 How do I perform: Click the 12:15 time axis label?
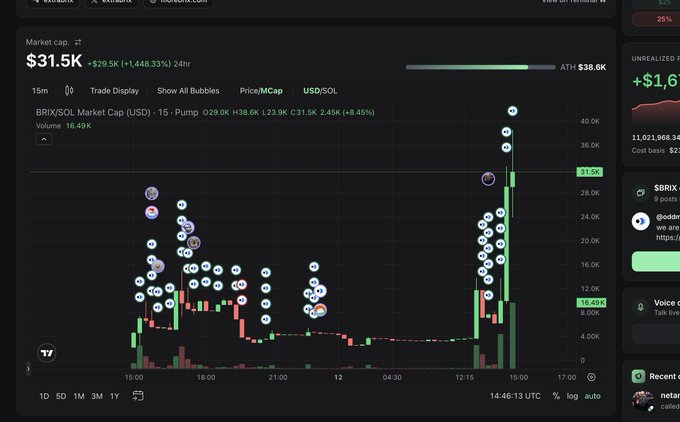coord(464,377)
